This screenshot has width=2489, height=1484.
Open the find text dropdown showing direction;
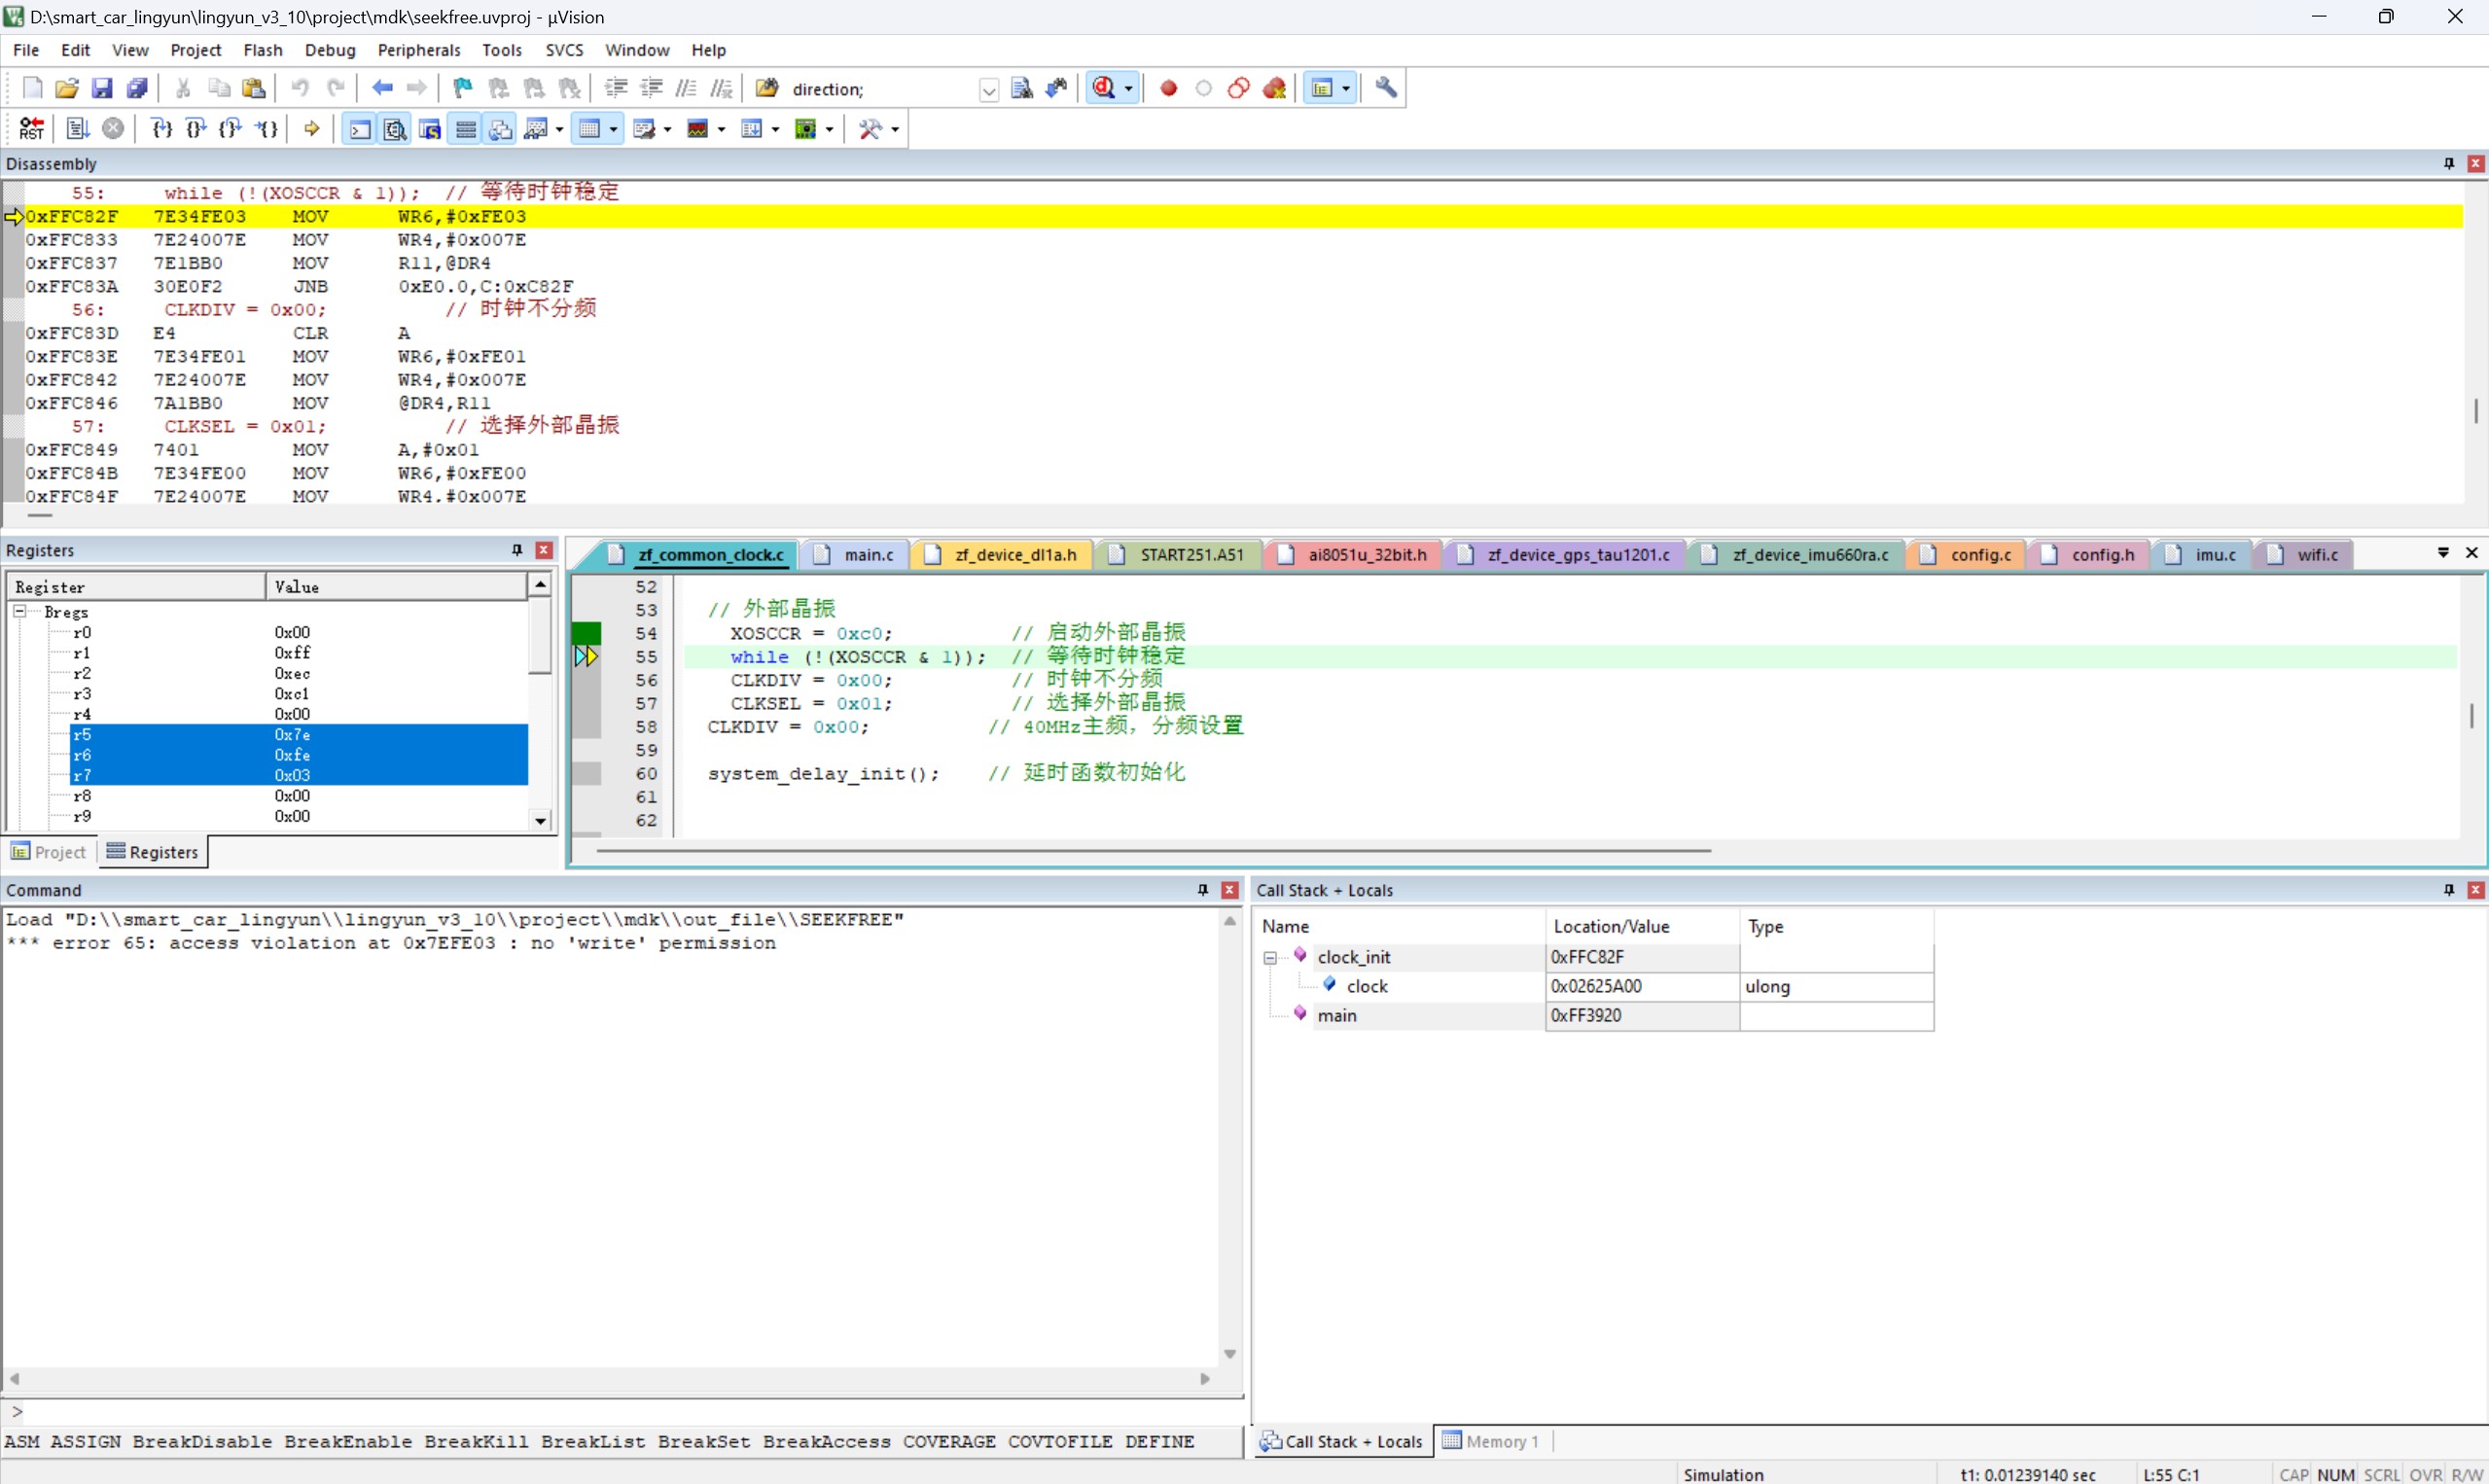(988, 91)
